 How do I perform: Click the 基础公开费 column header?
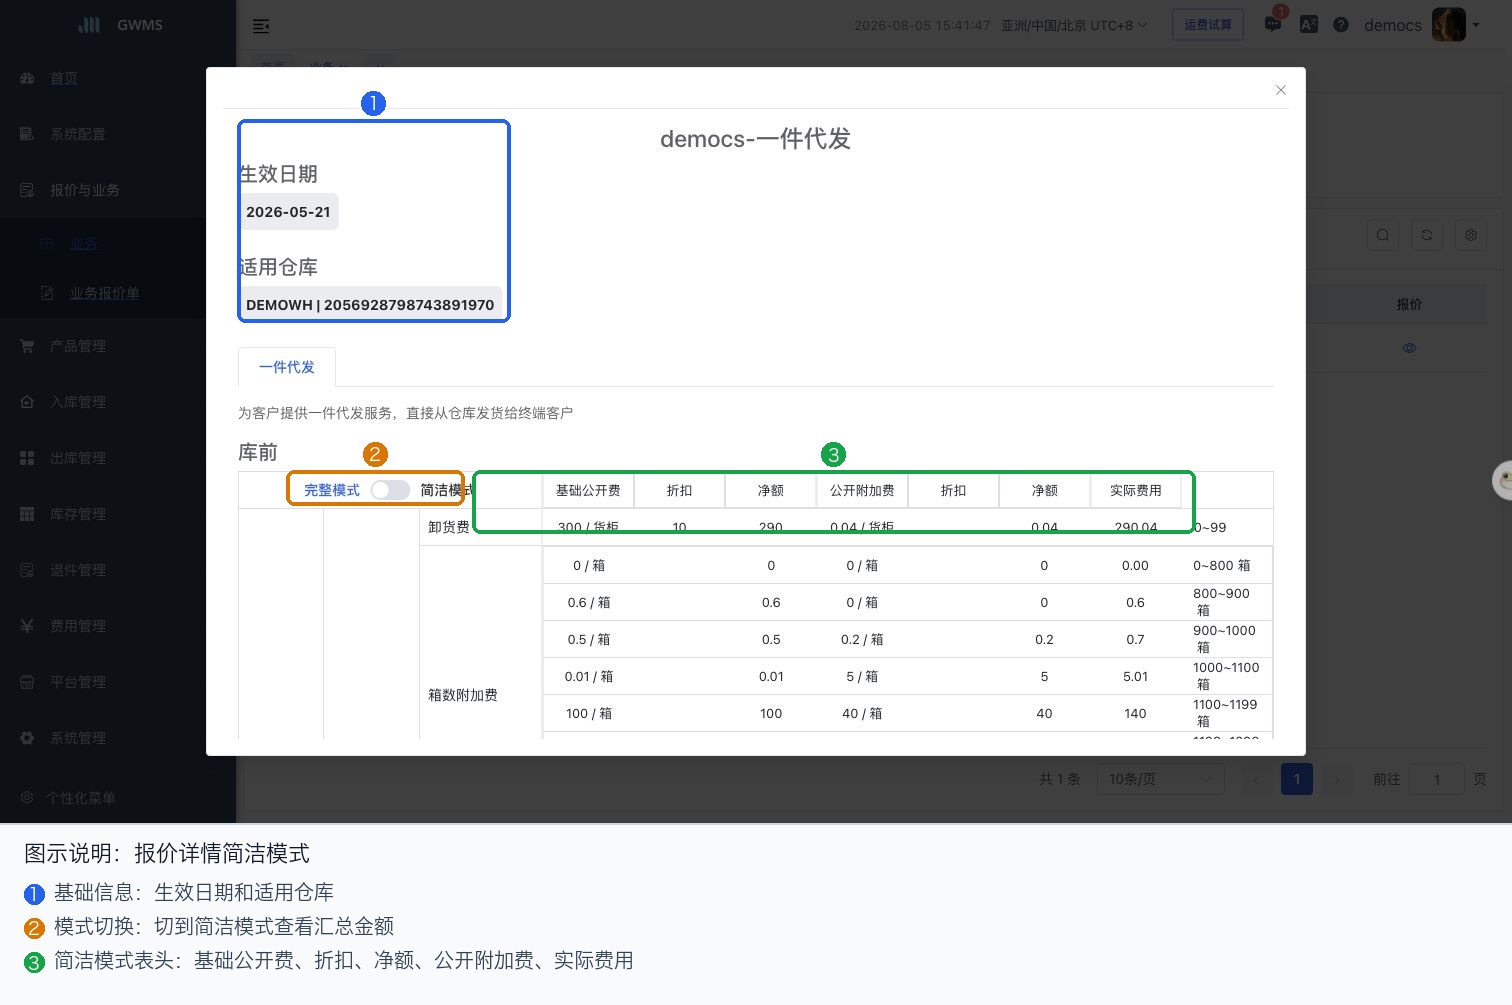tap(588, 490)
